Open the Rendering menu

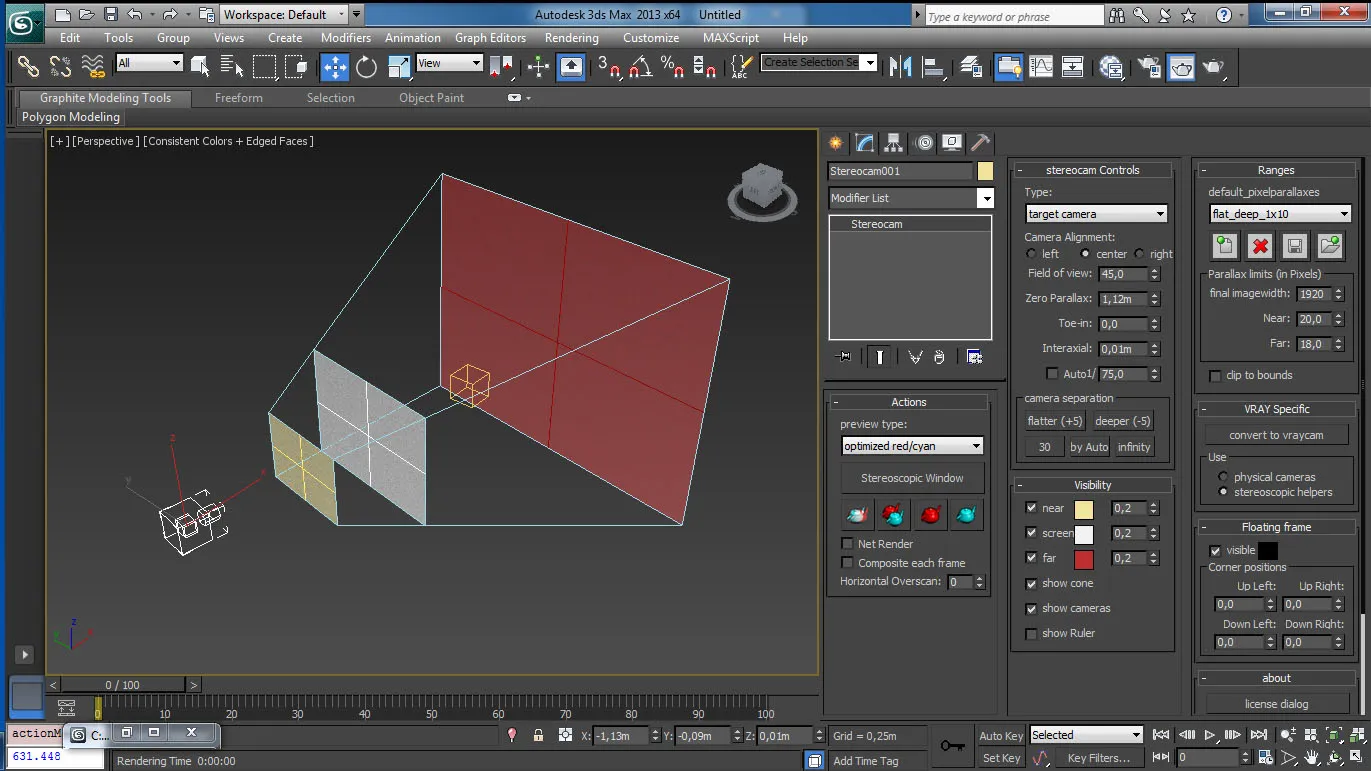tap(571, 38)
